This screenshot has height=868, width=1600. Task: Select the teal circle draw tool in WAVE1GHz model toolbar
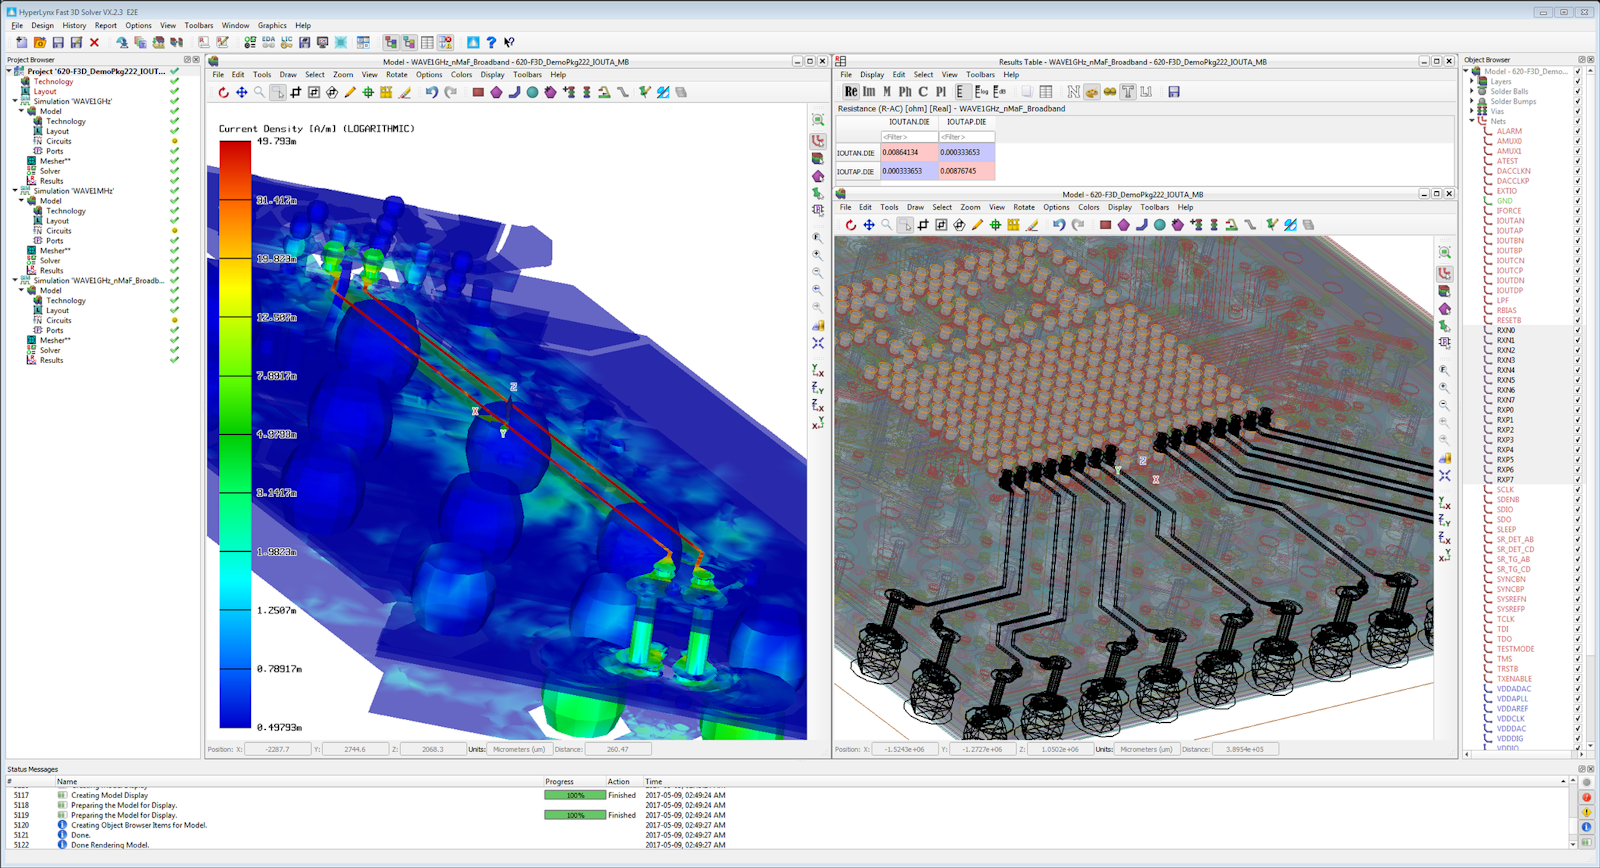point(533,92)
